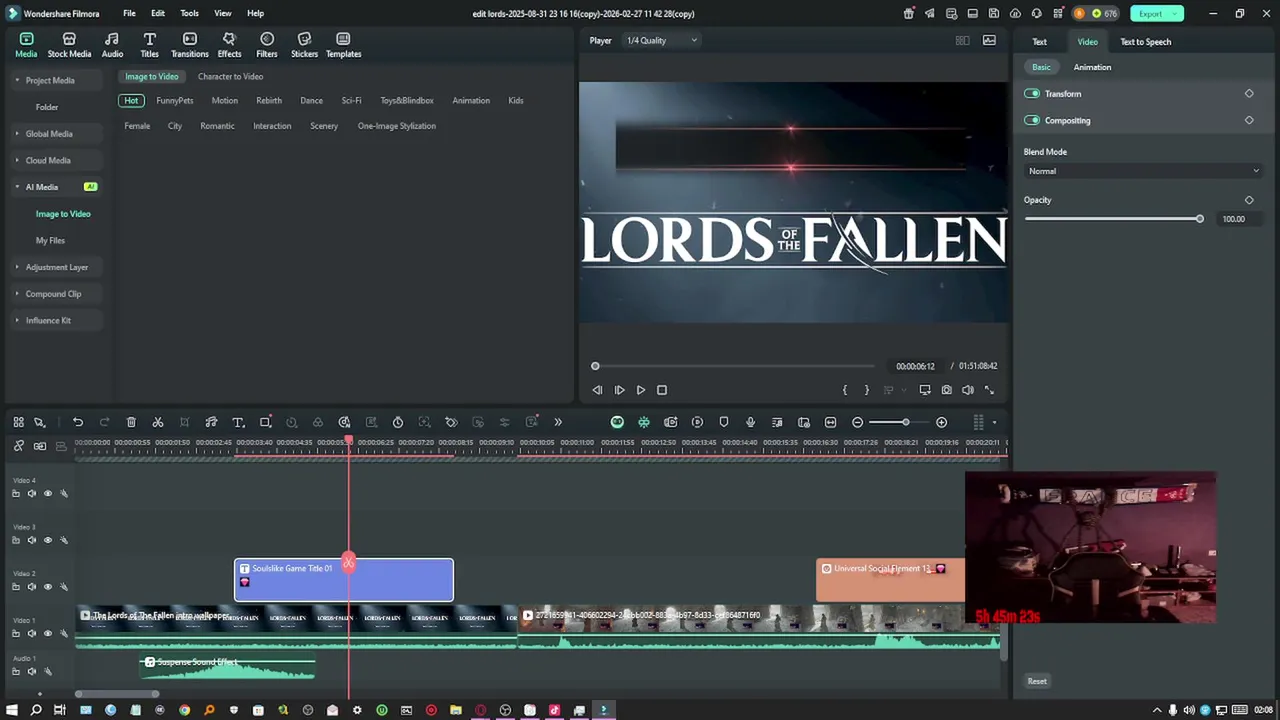
Task: Open the Help menu
Action: click(255, 13)
